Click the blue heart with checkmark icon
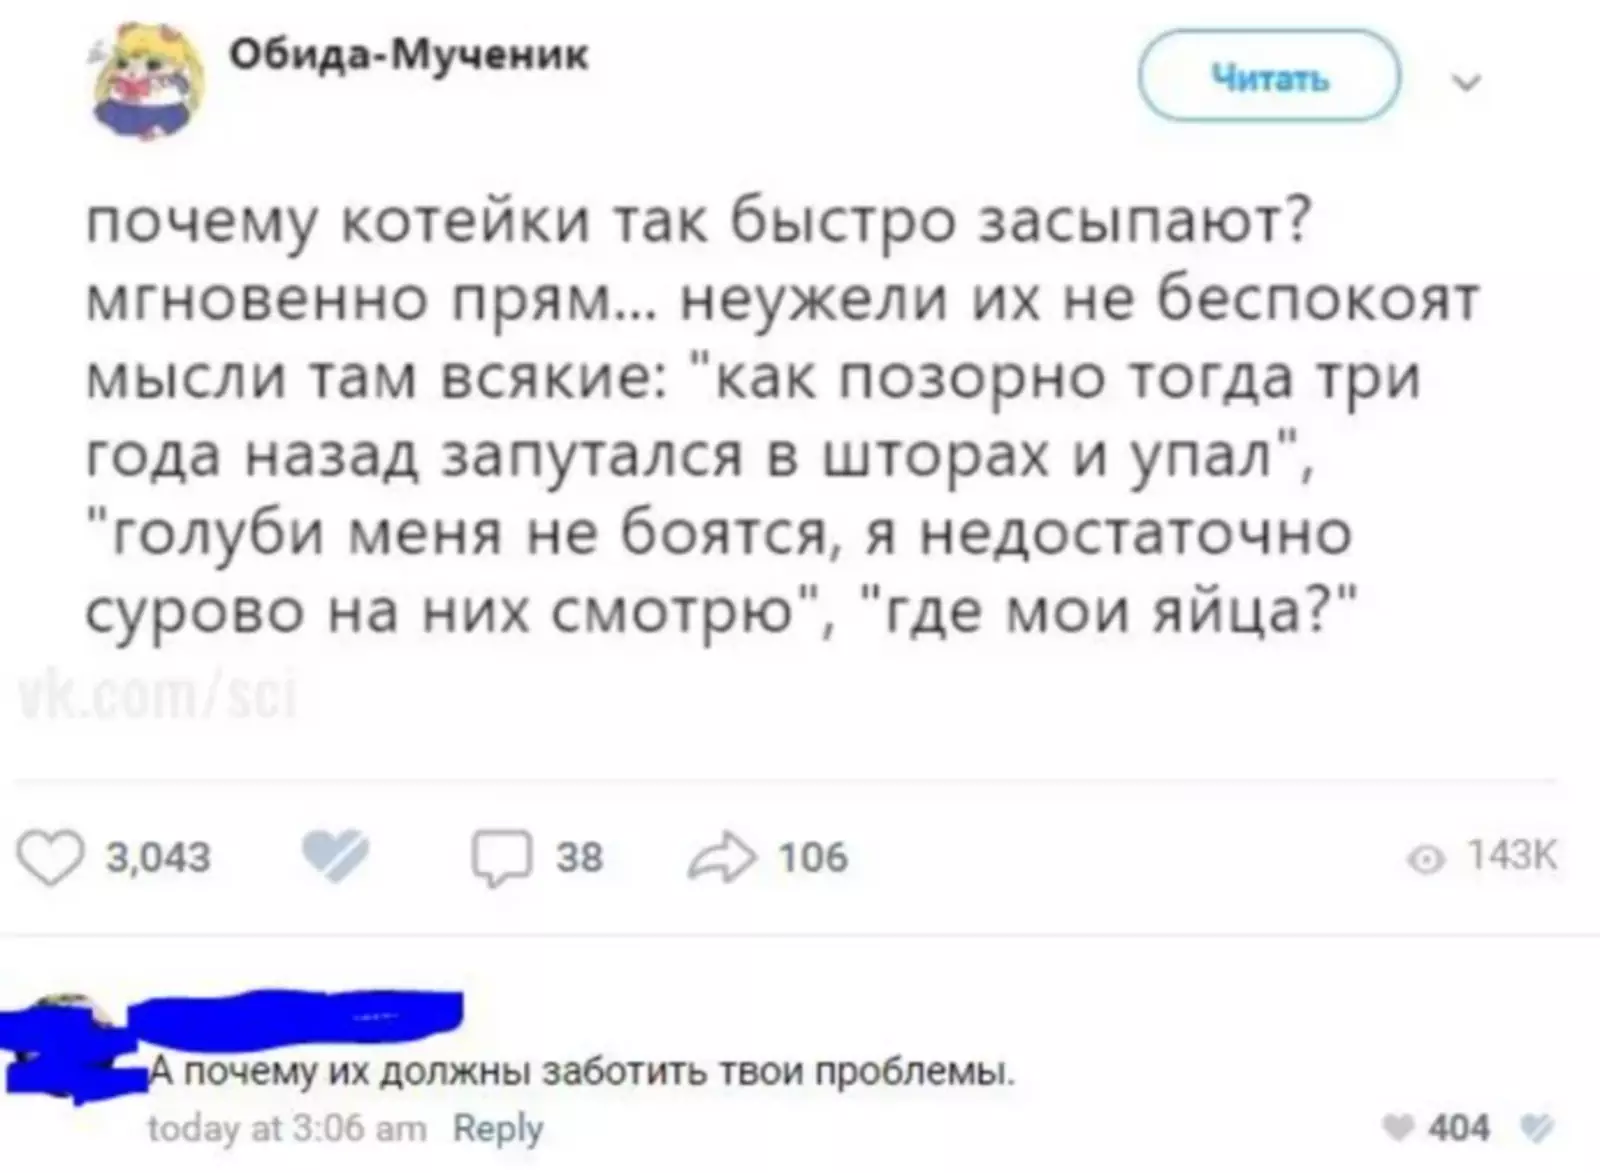 [x=335, y=858]
